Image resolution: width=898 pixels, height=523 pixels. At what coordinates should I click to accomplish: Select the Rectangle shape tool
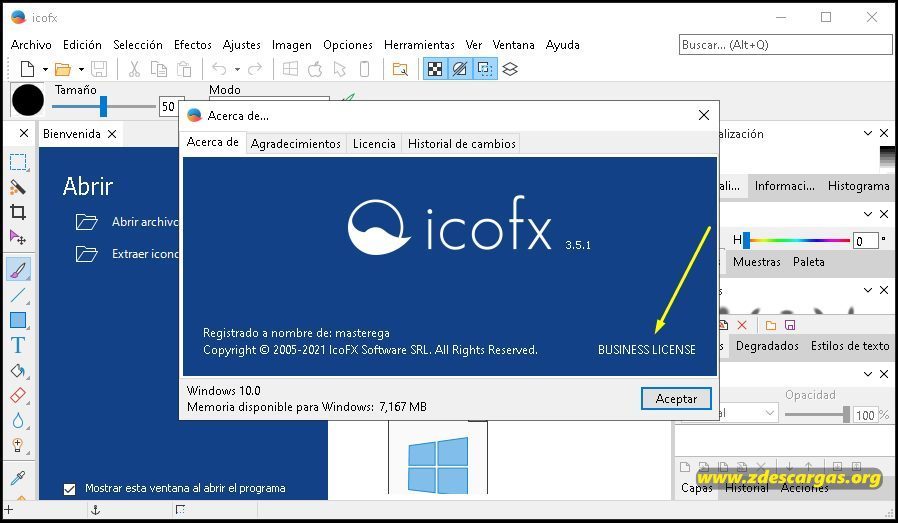tap(18, 320)
